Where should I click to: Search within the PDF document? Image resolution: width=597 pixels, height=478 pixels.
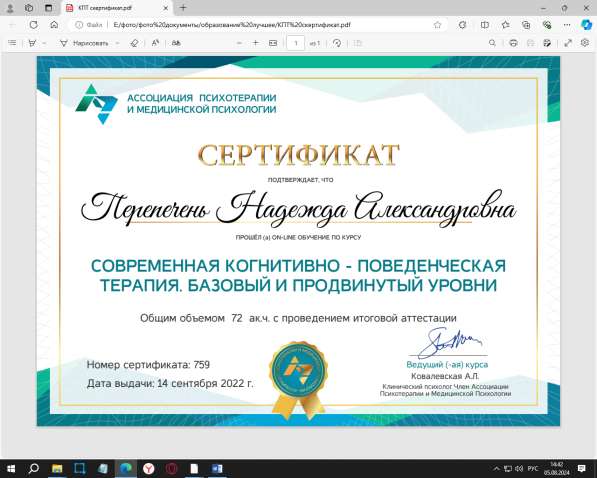coord(492,43)
